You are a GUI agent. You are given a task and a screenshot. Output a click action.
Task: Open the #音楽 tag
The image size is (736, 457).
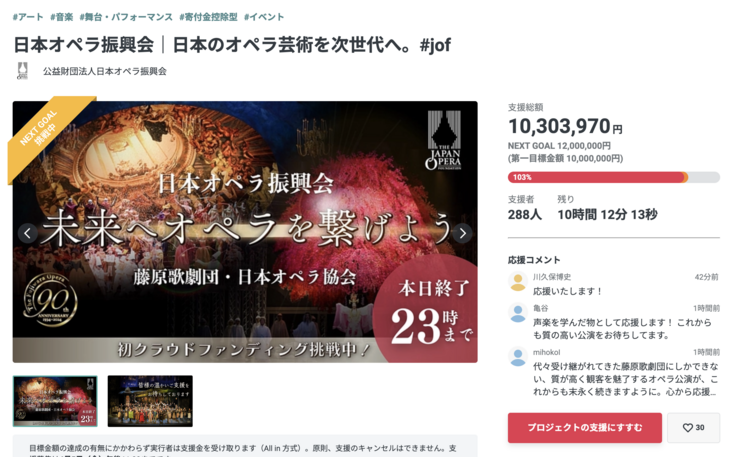click(x=61, y=17)
